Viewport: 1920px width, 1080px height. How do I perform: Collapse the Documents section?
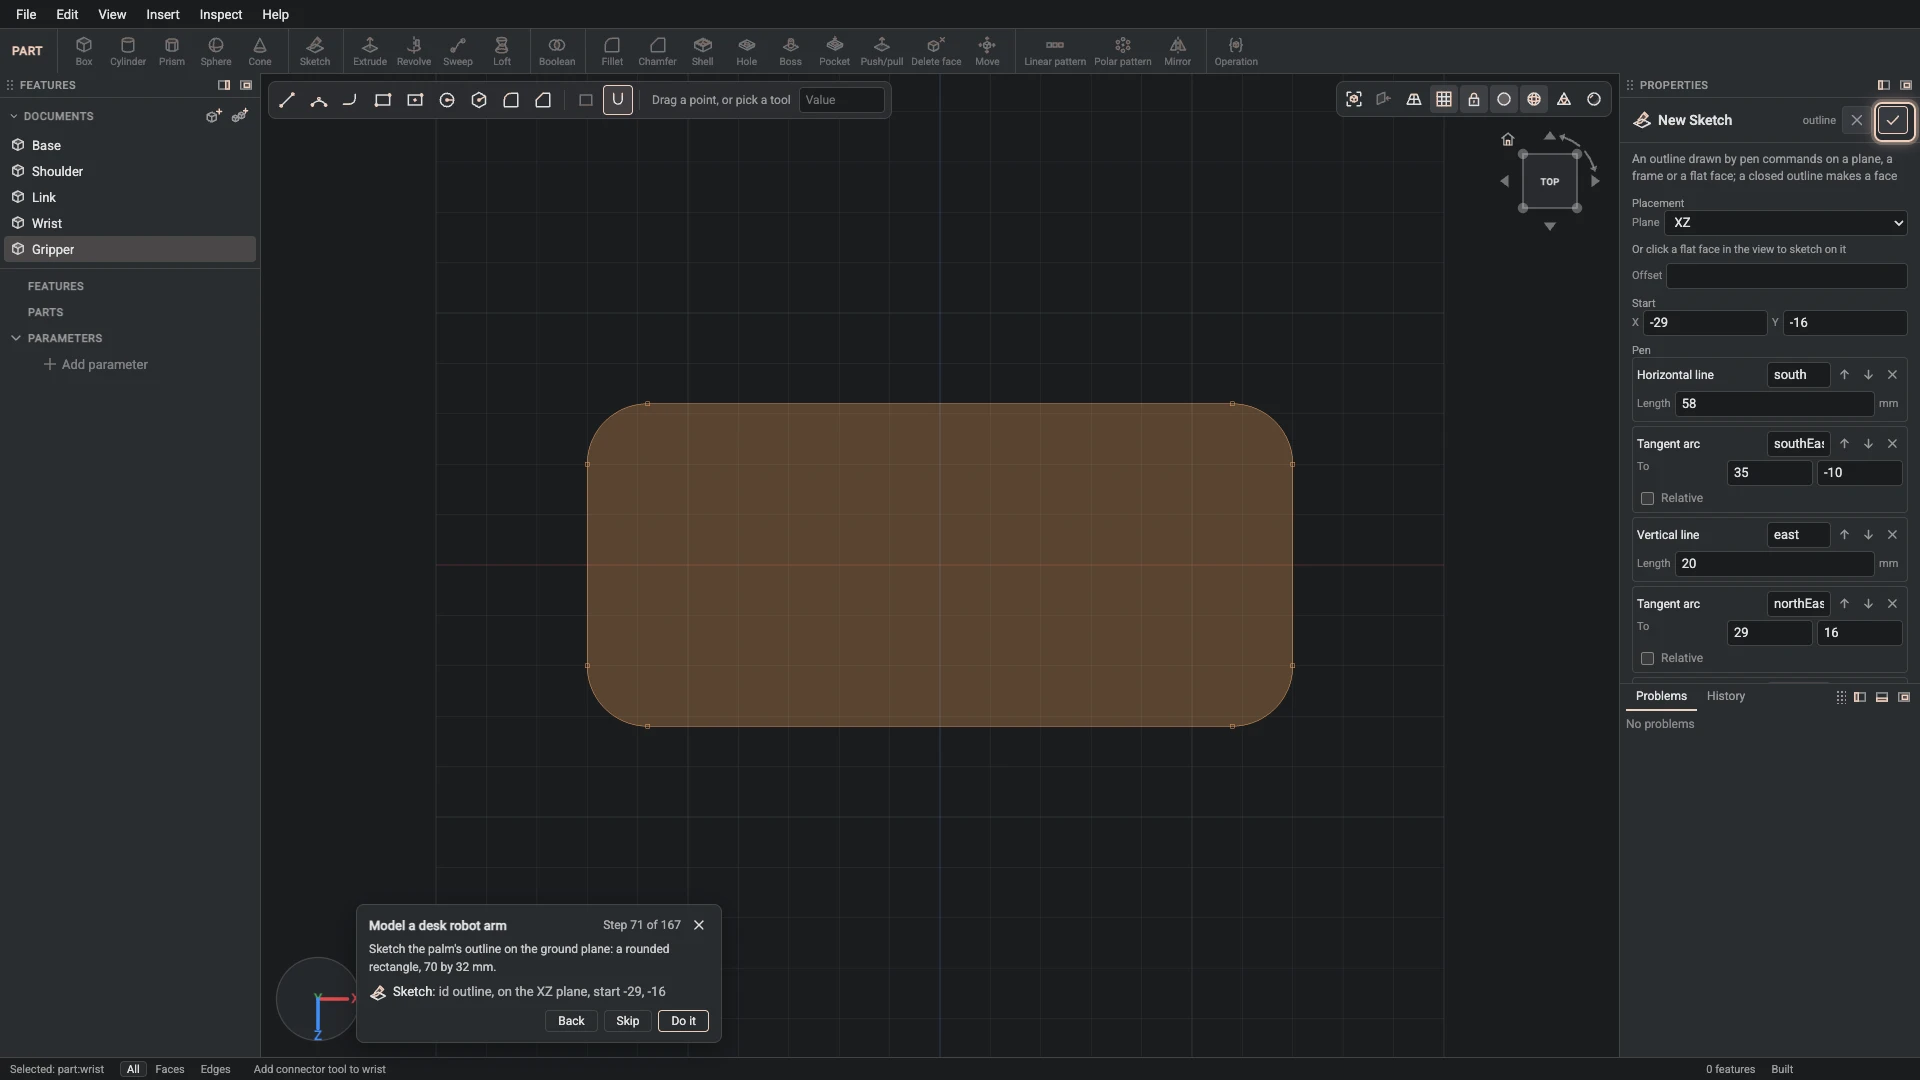pos(14,117)
